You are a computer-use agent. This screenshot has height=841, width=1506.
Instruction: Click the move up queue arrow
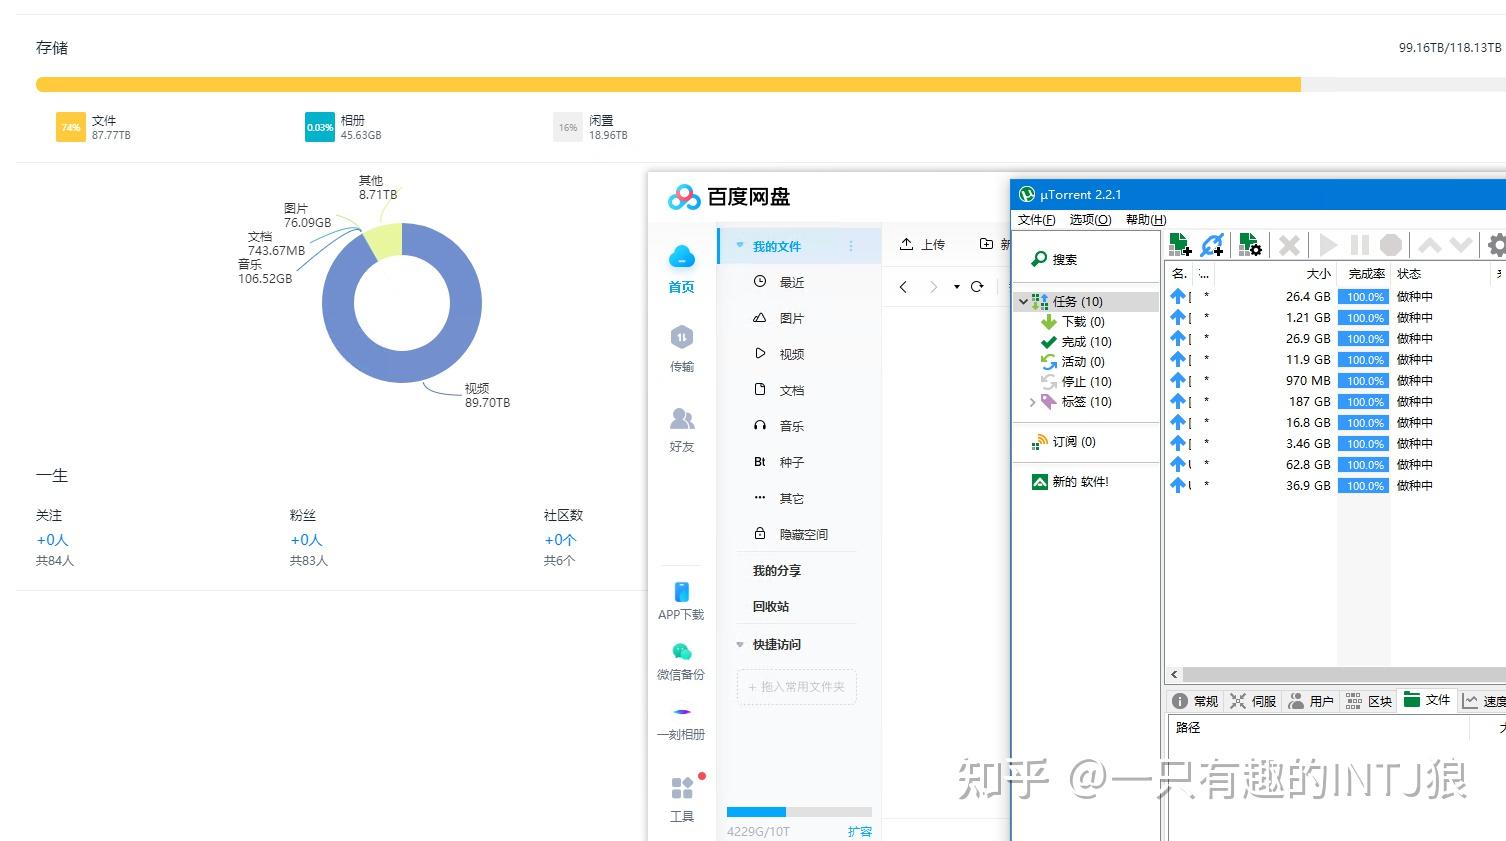point(1430,245)
